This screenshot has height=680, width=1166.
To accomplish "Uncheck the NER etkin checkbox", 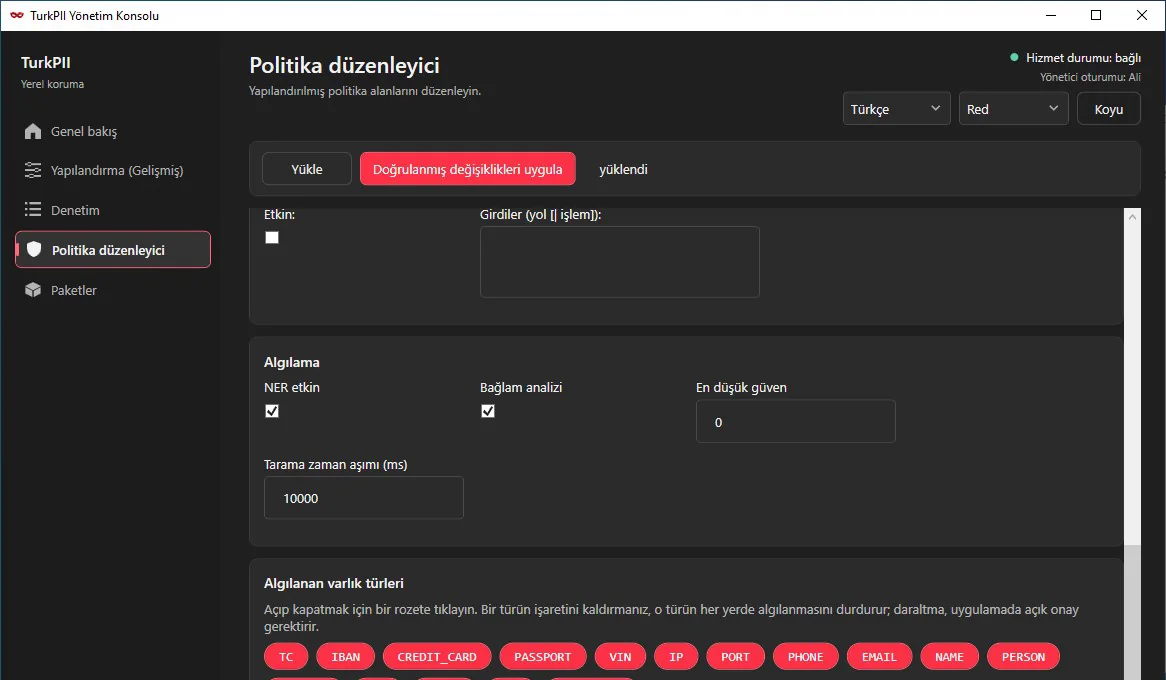I will (x=272, y=411).
